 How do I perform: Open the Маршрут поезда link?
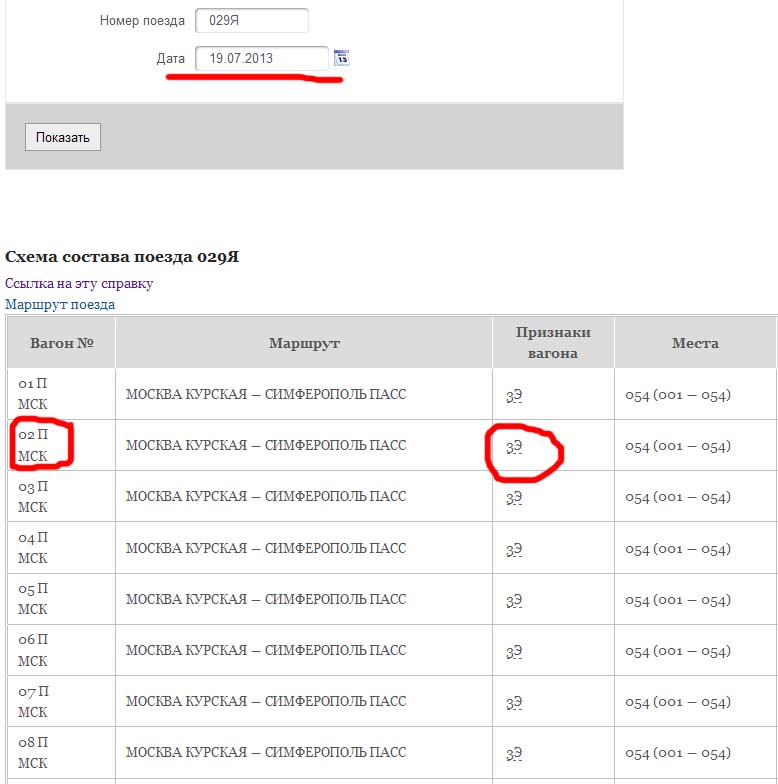coord(60,304)
